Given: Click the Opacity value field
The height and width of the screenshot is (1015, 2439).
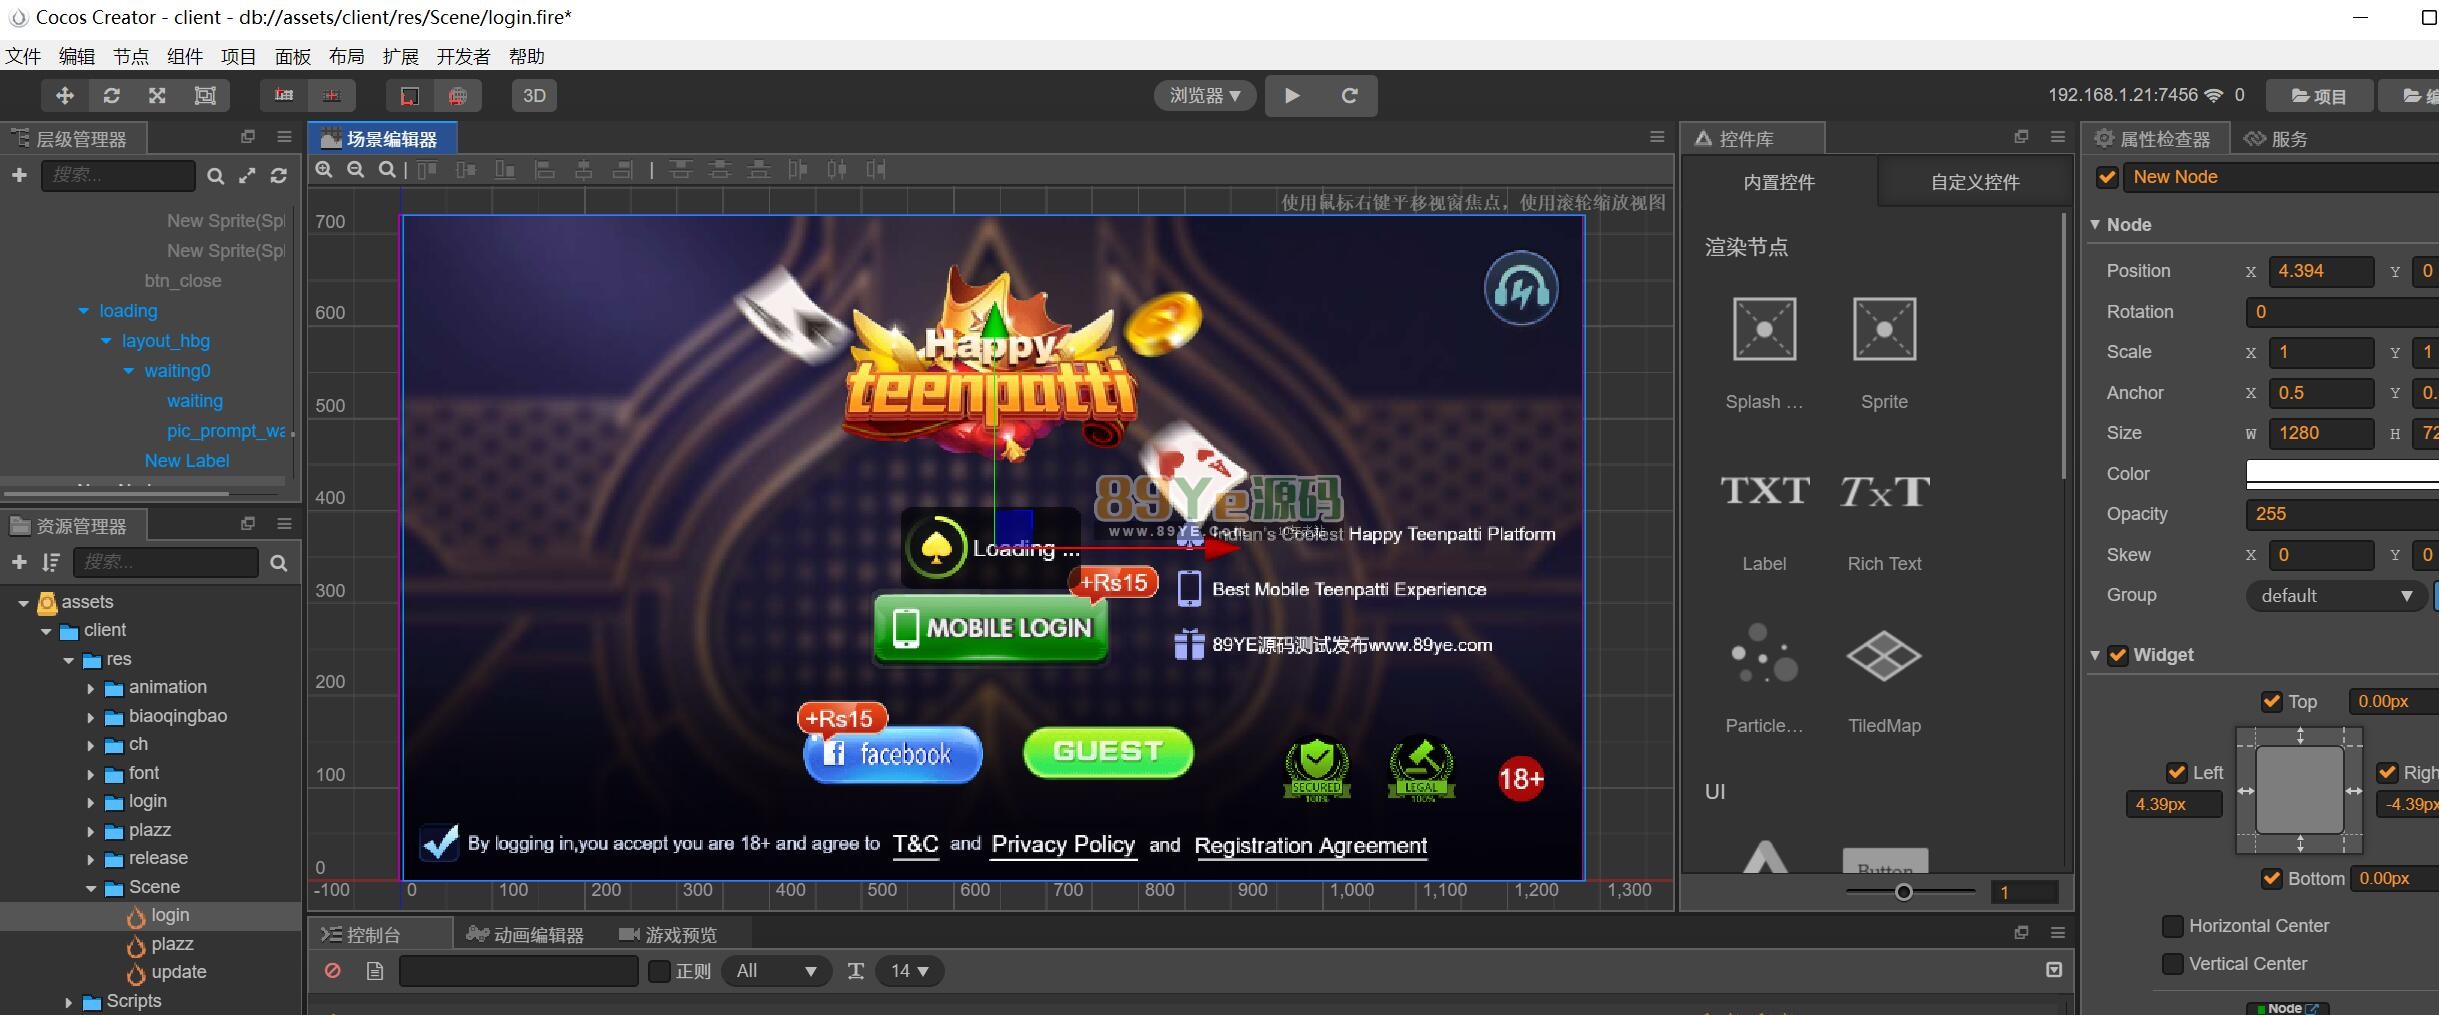Looking at the screenshot, I should 2342,514.
